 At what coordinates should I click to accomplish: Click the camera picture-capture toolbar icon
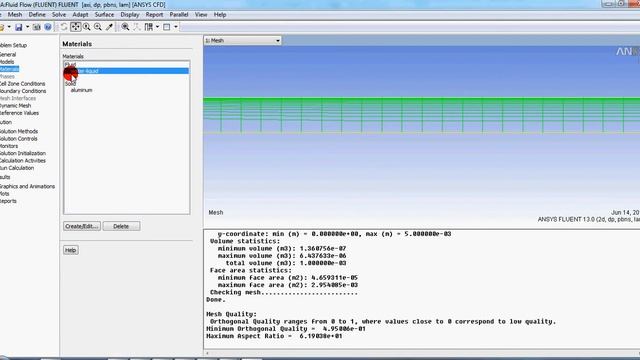pos(37,27)
